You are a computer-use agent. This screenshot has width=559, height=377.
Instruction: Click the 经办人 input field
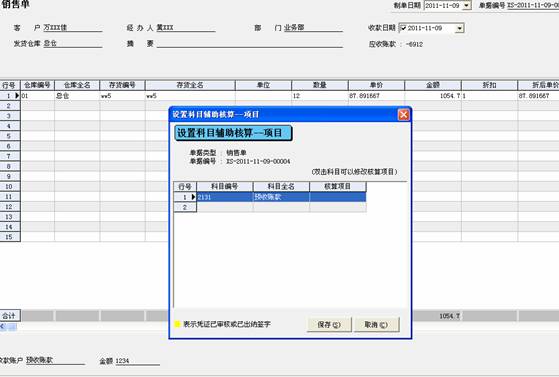pos(186,27)
